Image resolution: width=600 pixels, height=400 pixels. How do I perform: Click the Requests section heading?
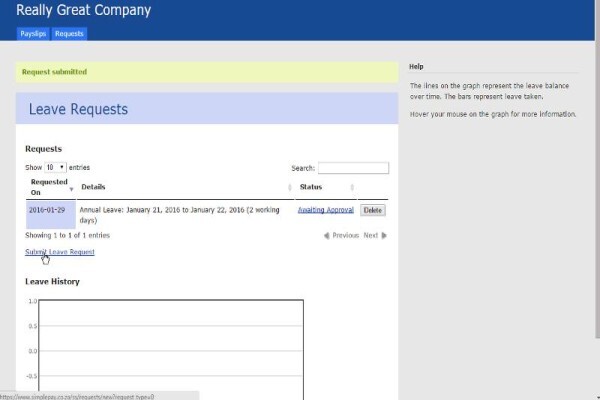pyautogui.click(x=44, y=149)
